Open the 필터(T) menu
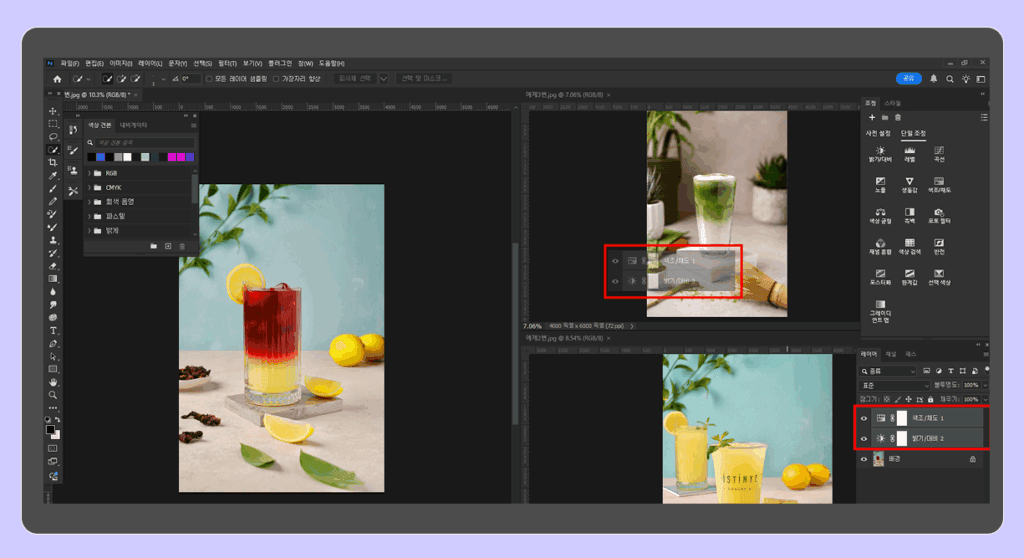This screenshot has width=1024, height=558. (x=227, y=63)
